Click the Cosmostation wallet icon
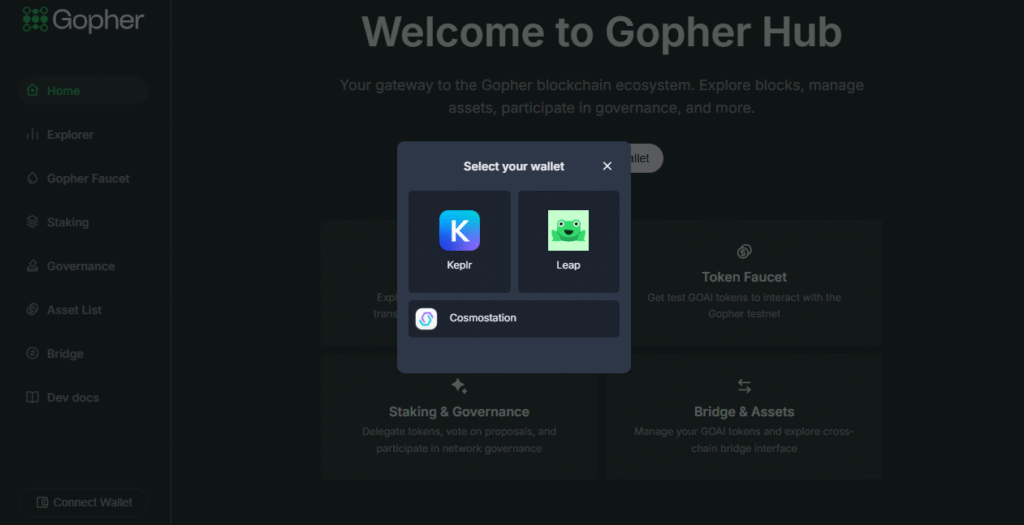Viewport: 1024px width, 525px height. click(x=426, y=318)
